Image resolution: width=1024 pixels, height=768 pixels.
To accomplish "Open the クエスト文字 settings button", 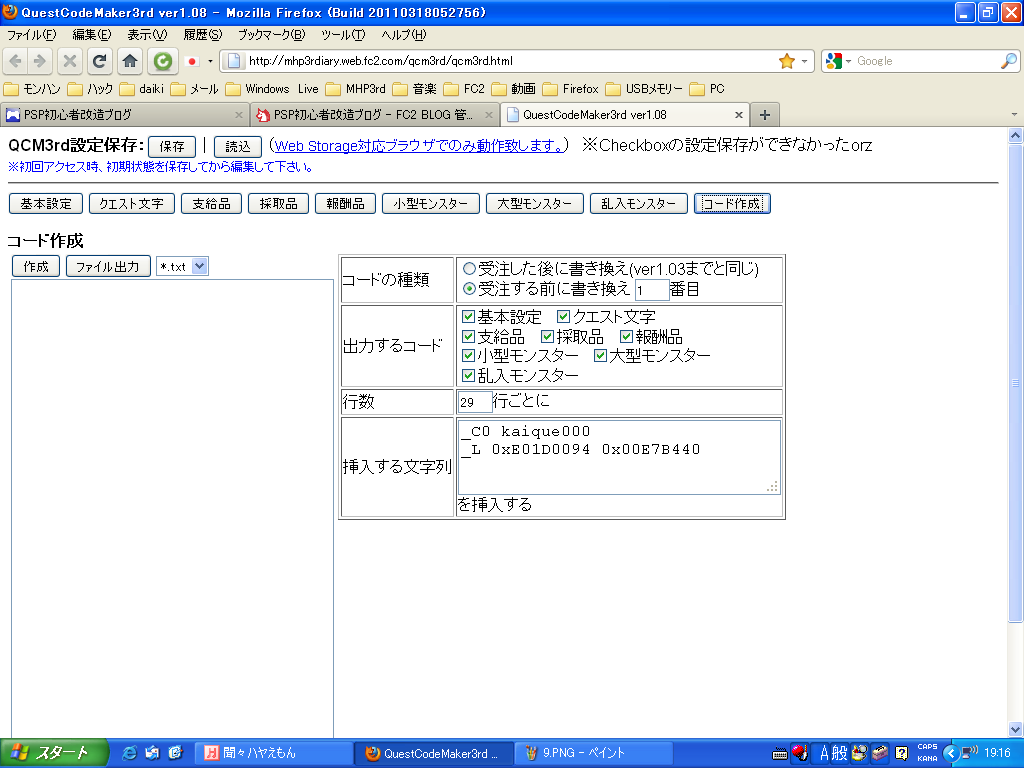I will pos(131,204).
